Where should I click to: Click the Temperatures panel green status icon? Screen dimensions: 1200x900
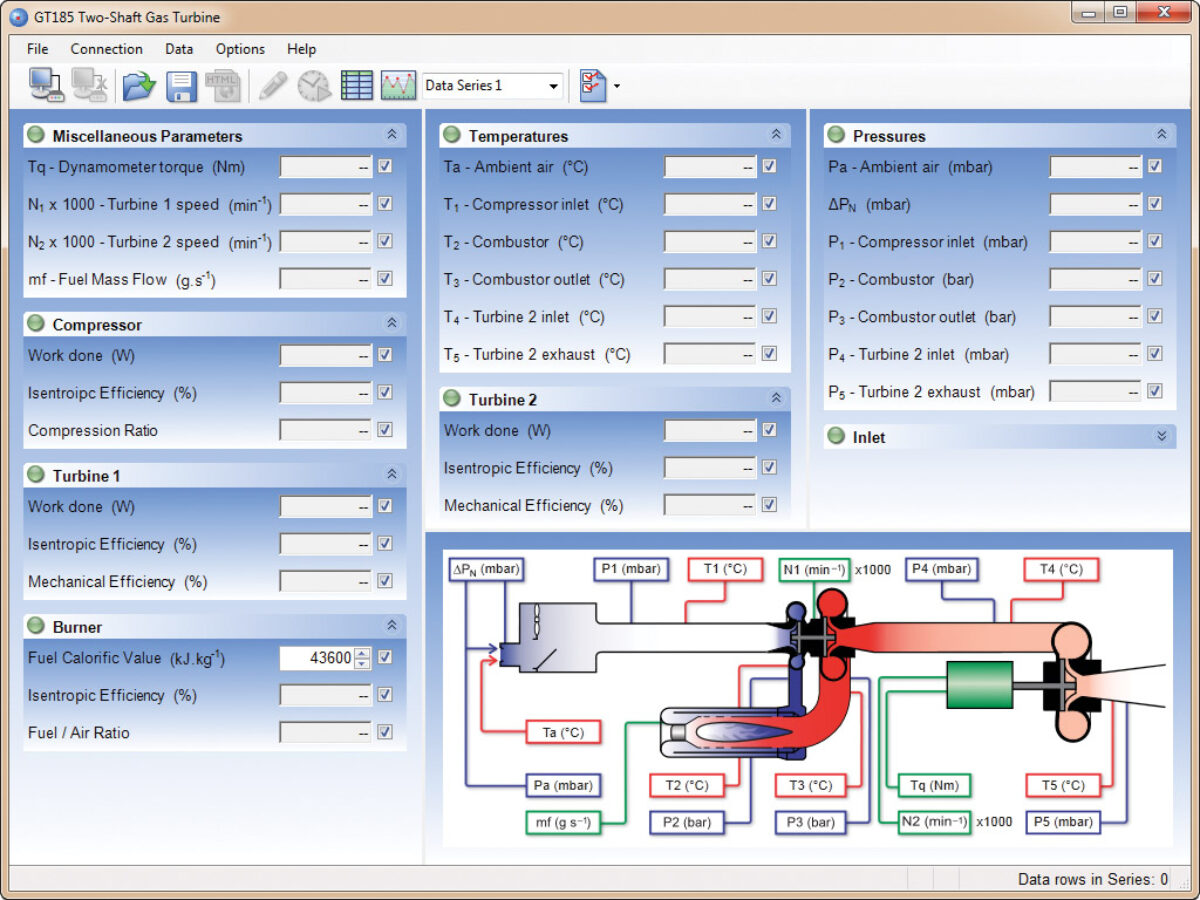[x=452, y=135]
